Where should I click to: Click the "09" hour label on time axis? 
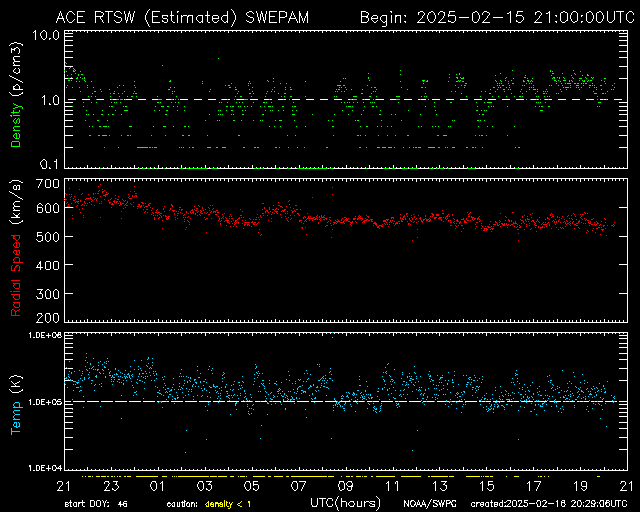345,486
